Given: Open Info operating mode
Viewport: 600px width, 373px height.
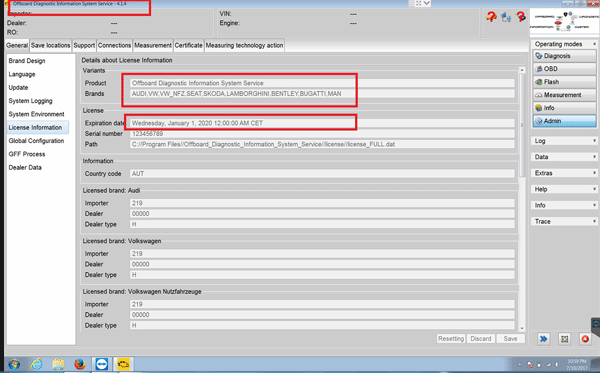Looking at the screenshot, I should click(x=564, y=108).
